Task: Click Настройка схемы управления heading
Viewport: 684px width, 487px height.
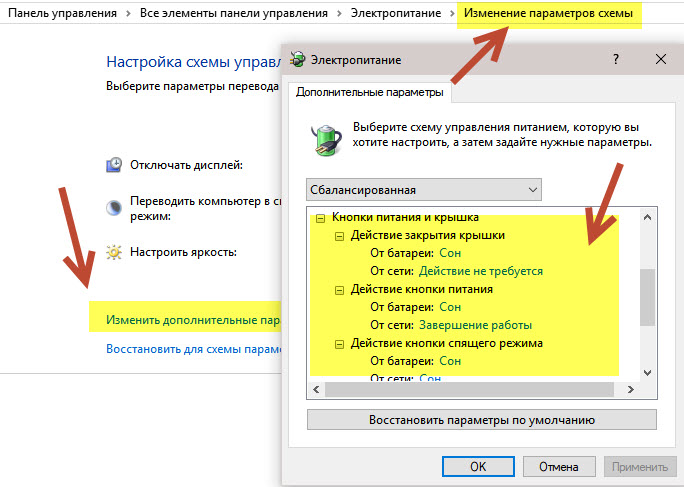Action: click(193, 62)
